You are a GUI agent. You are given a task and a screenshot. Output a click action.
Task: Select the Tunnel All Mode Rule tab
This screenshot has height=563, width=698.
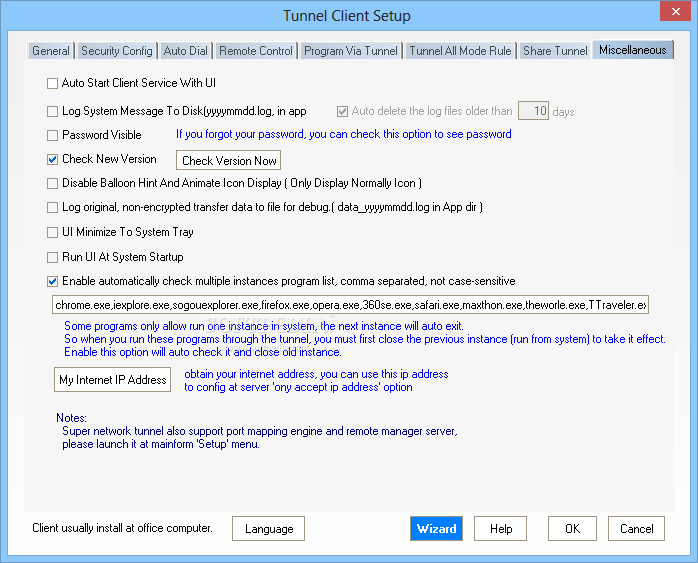point(460,51)
